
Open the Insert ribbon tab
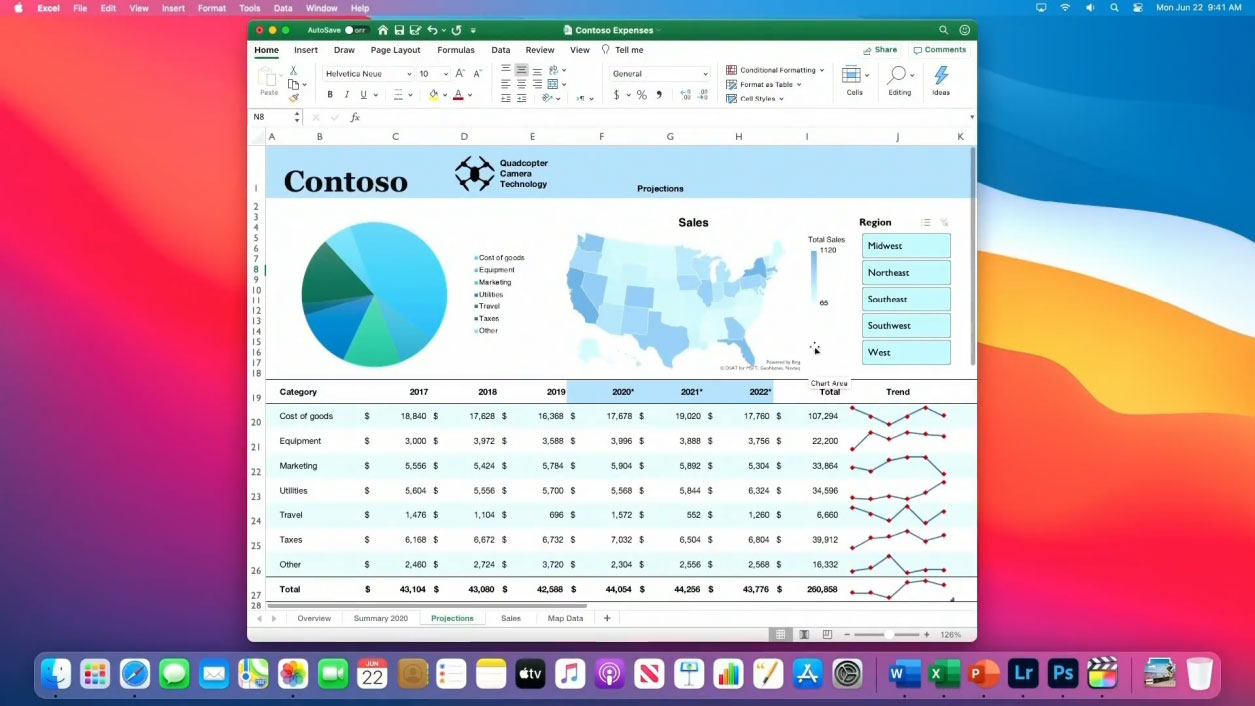pos(306,50)
